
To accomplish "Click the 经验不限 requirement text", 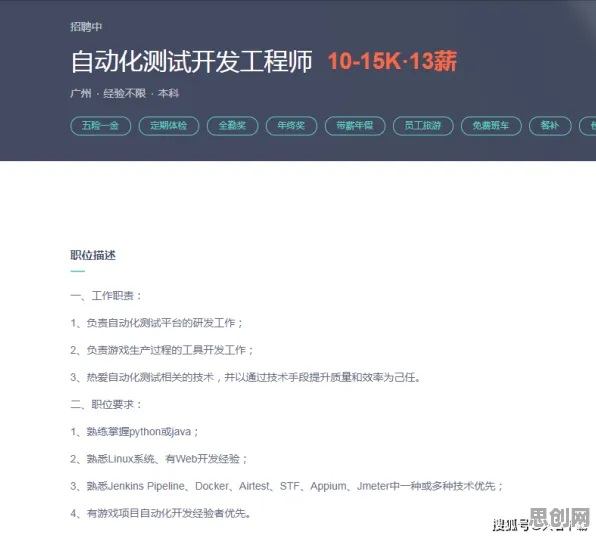I will 125,94.
